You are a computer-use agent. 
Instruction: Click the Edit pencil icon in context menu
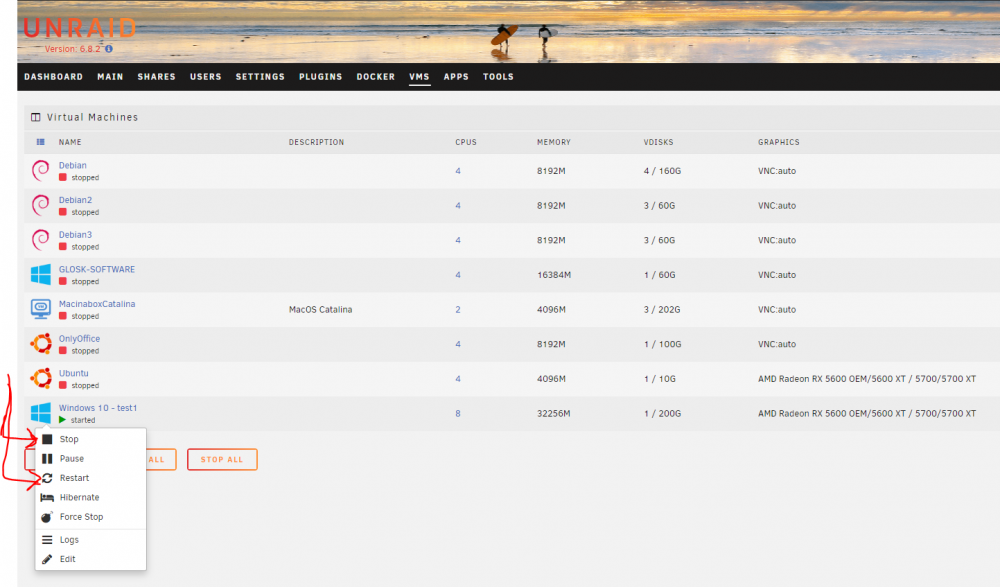47,560
